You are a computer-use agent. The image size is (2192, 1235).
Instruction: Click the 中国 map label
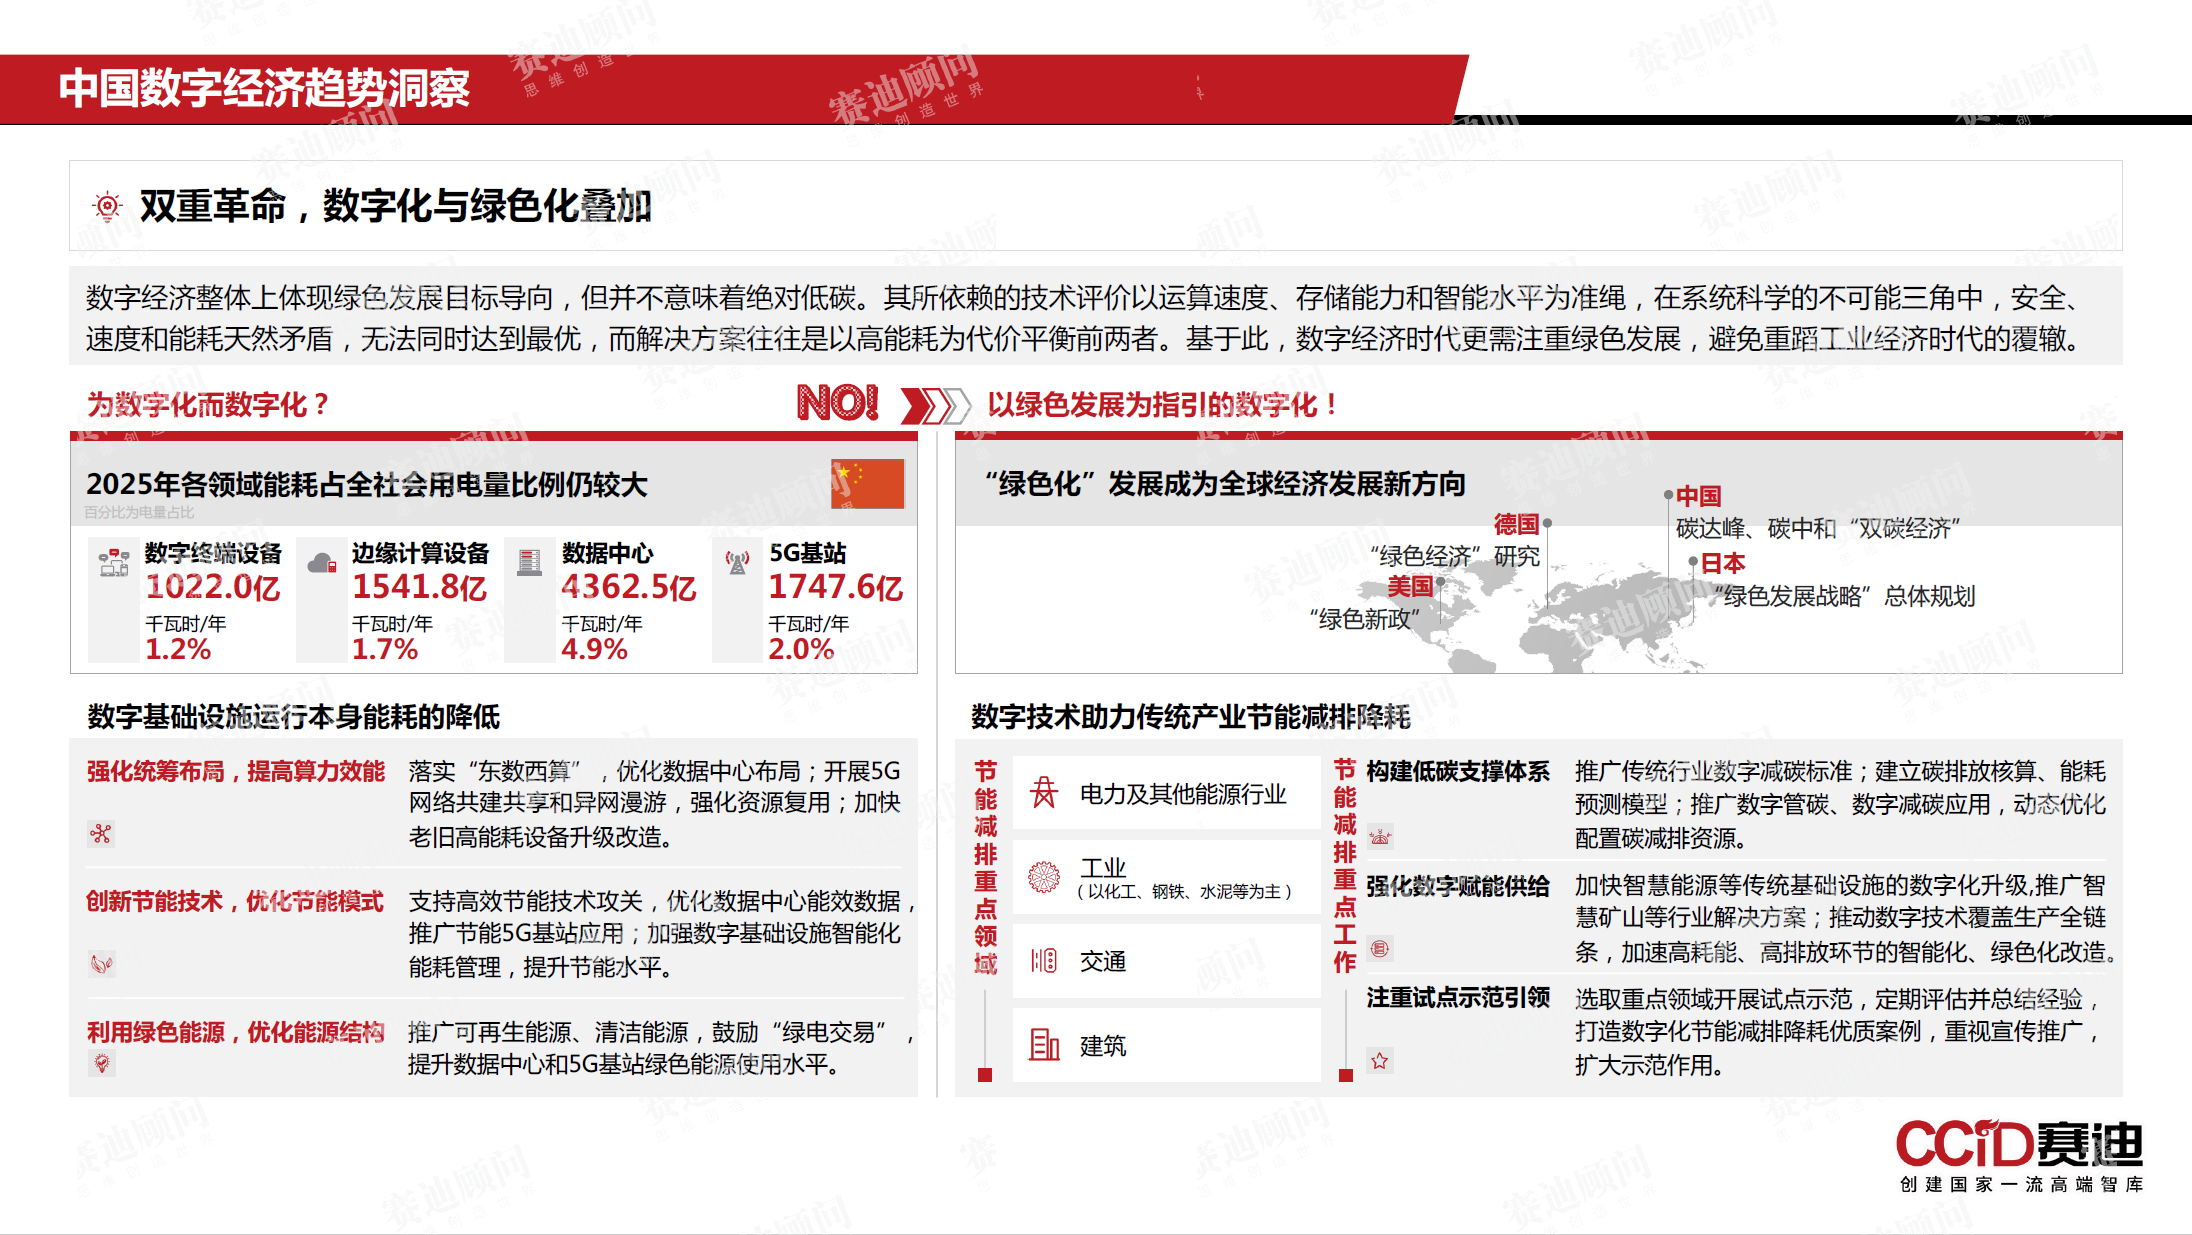[x=1699, y=496]
